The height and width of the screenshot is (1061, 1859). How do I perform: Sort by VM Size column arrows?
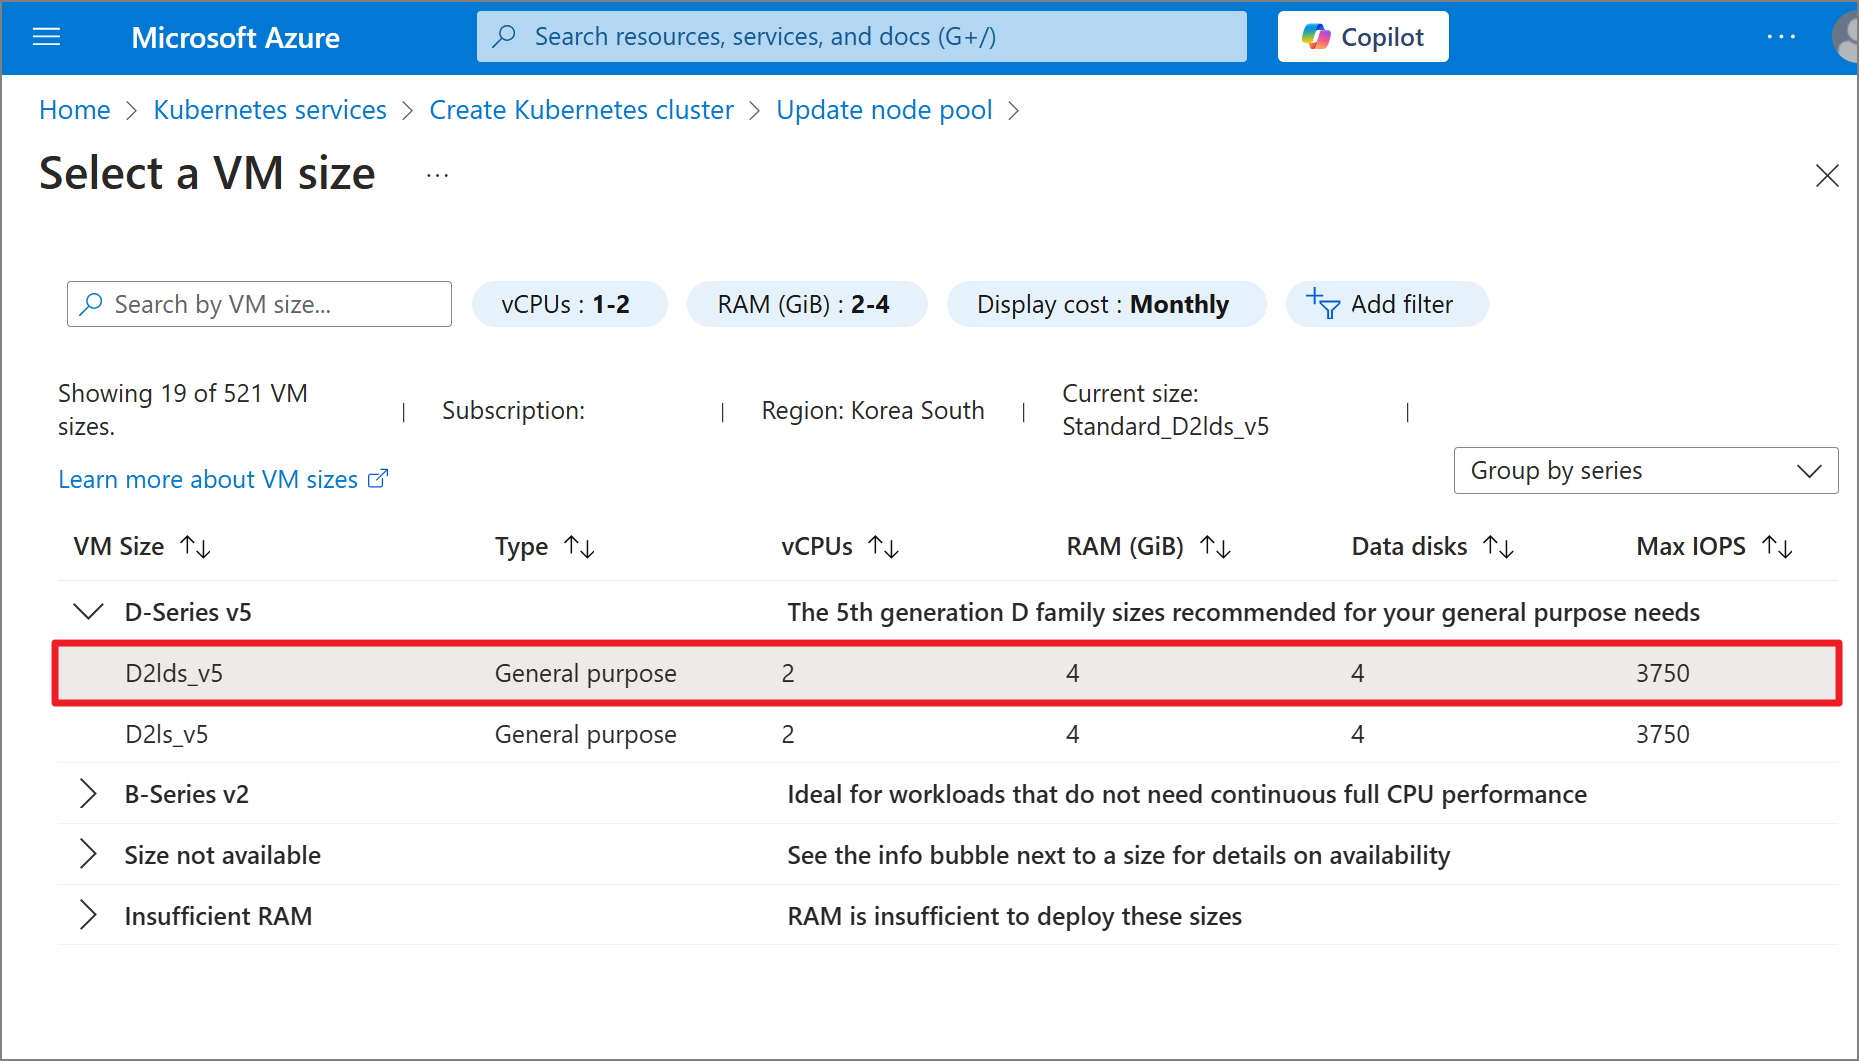click(195, 547)
